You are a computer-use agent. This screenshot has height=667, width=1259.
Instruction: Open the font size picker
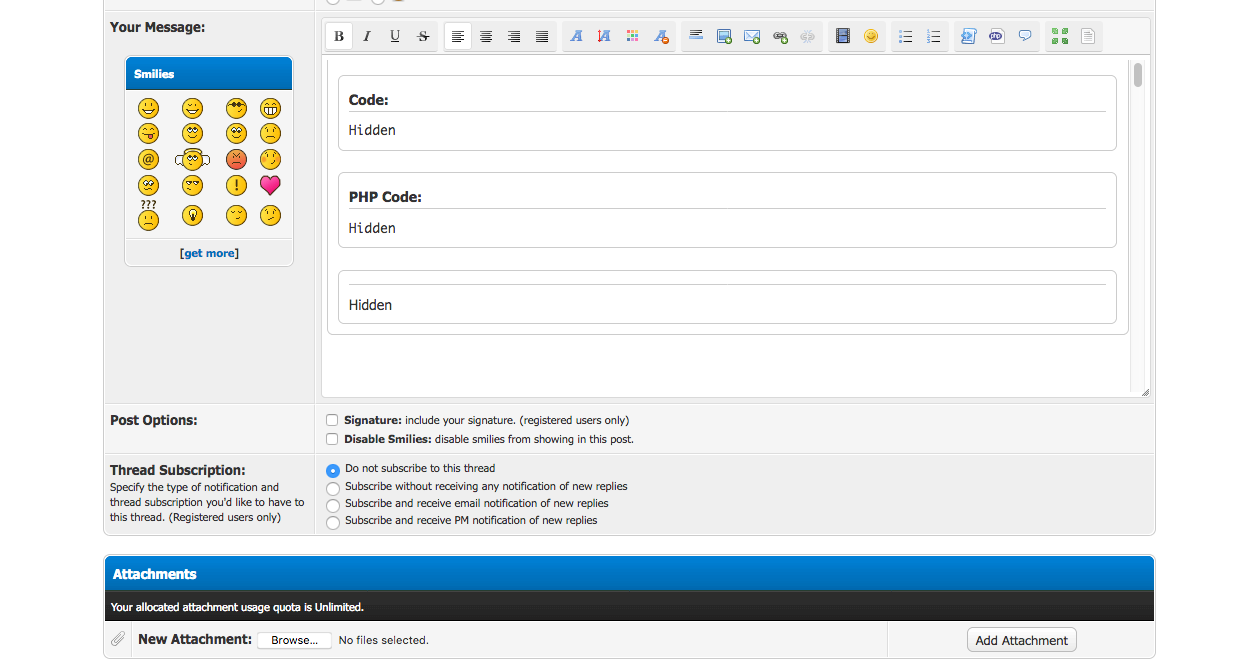coord(604,37)
